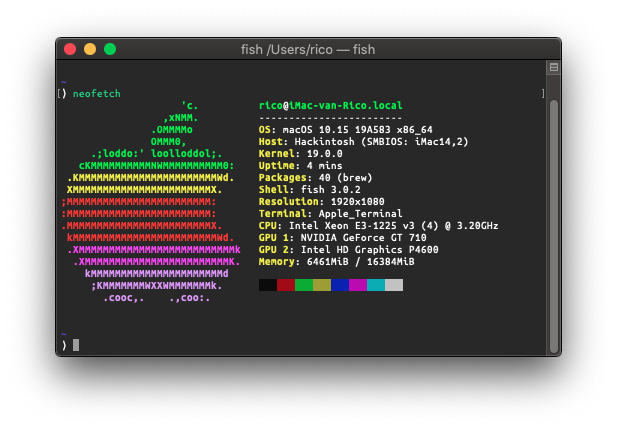617x430 pixels.
Task: Click the 'Shell: fish 3.0.2' line
Action: (309, 190)
